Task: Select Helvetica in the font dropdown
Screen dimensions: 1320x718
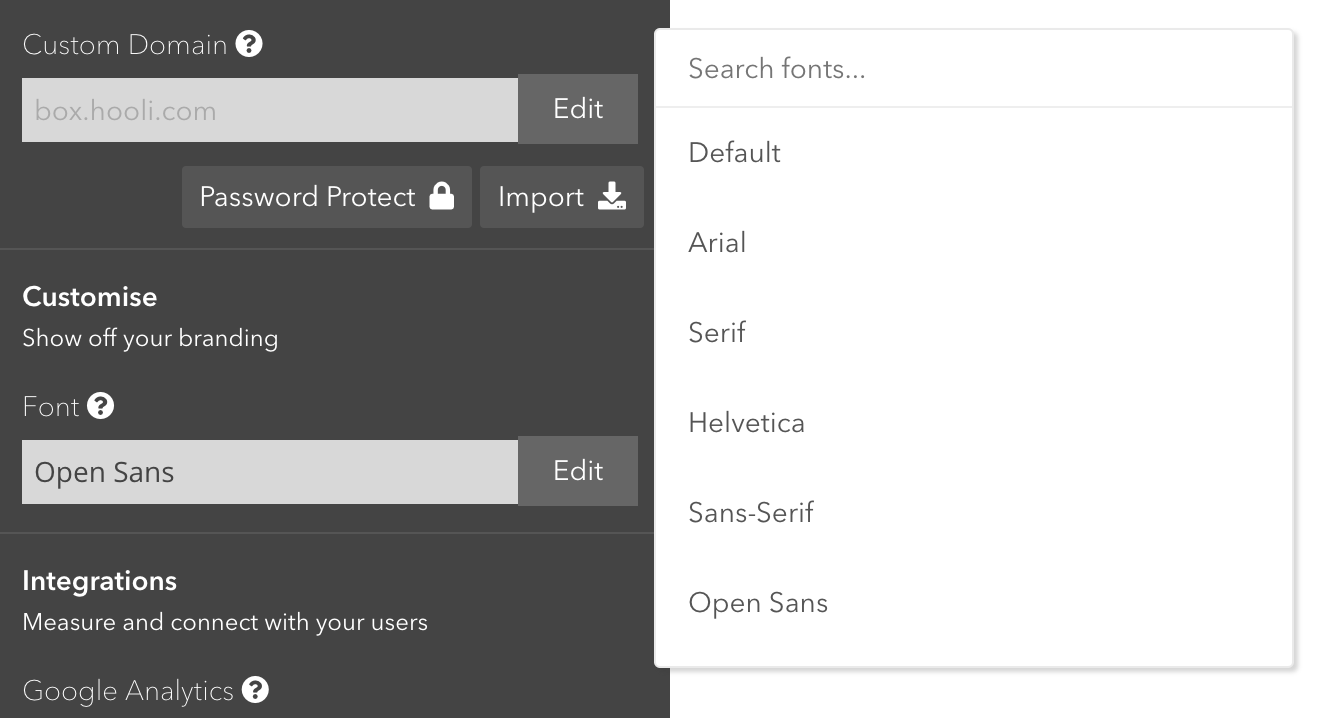Action: point(746,423)
